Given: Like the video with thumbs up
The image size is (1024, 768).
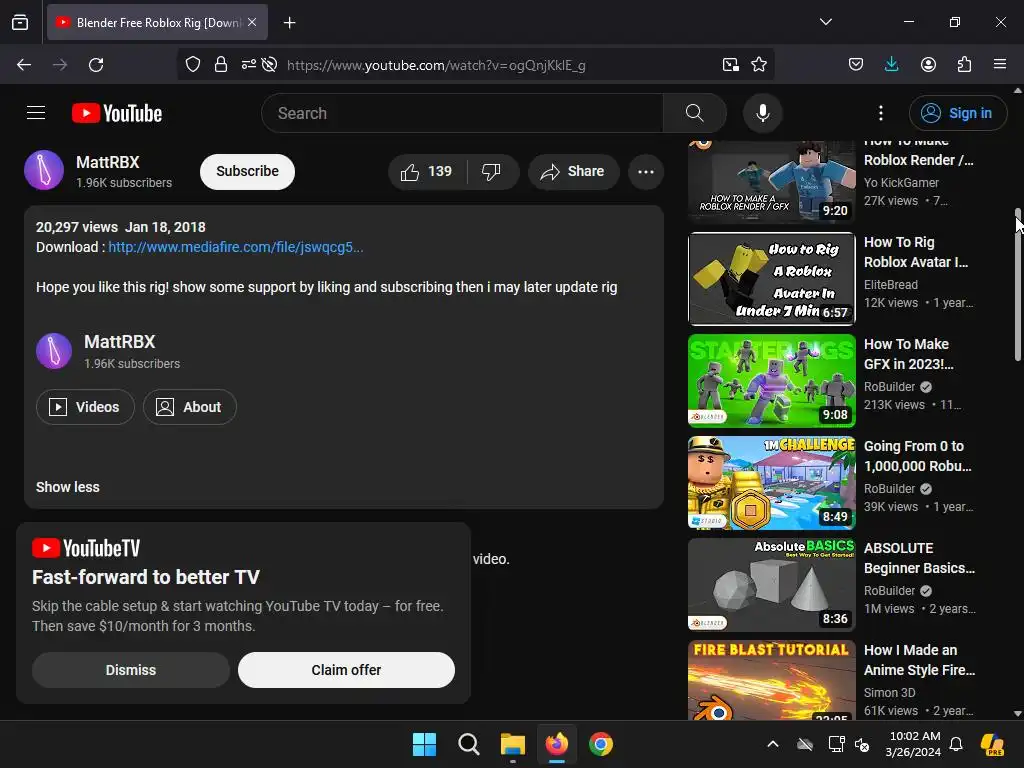Looking at the screenshot, I should [427, 172].
